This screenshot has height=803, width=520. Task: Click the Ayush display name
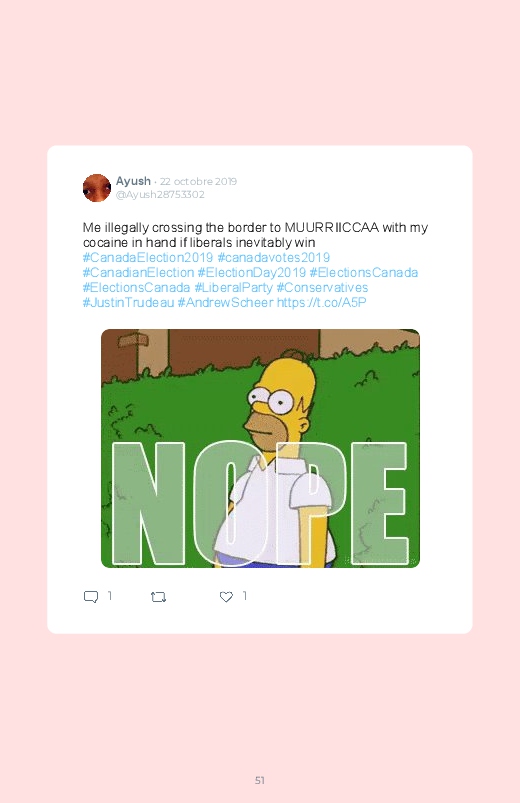click(133, 181)
